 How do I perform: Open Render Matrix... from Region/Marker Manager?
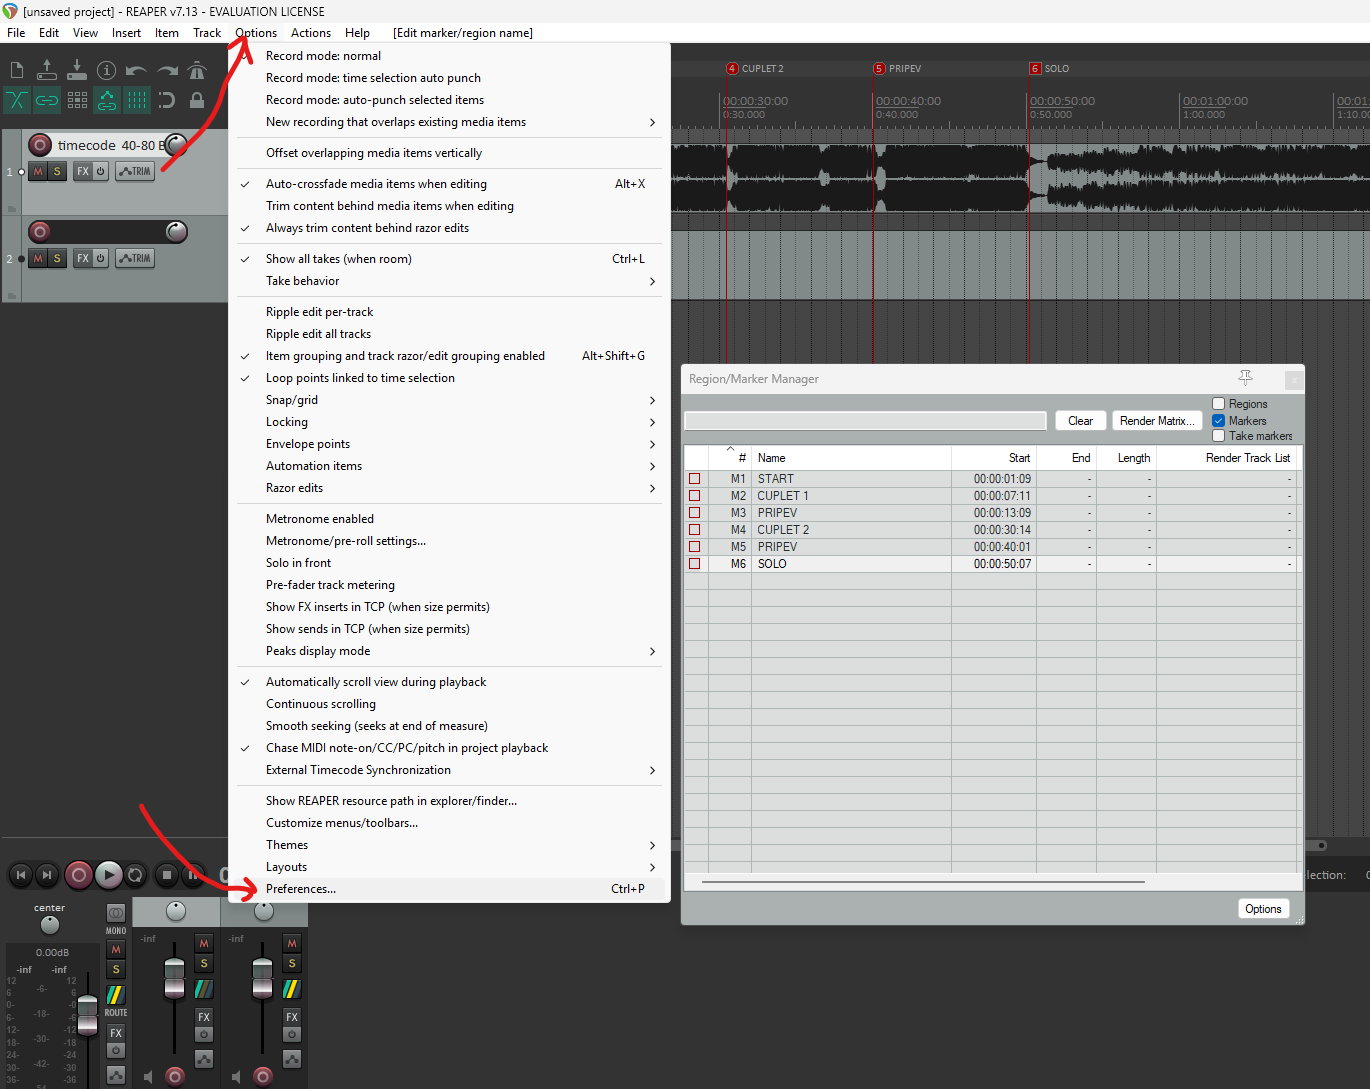1157,421
